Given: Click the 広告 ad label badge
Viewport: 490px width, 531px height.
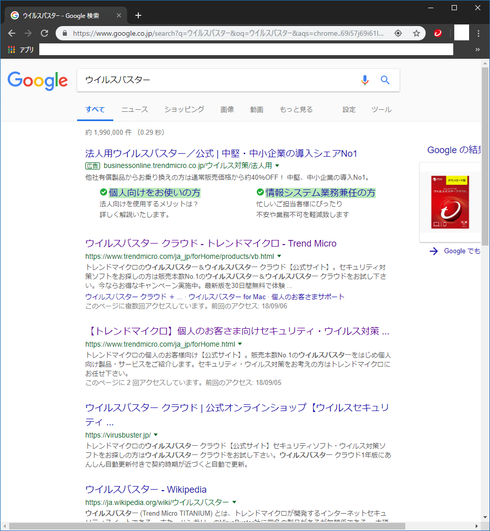Looking at the screenshot, I should pos(92,166).
